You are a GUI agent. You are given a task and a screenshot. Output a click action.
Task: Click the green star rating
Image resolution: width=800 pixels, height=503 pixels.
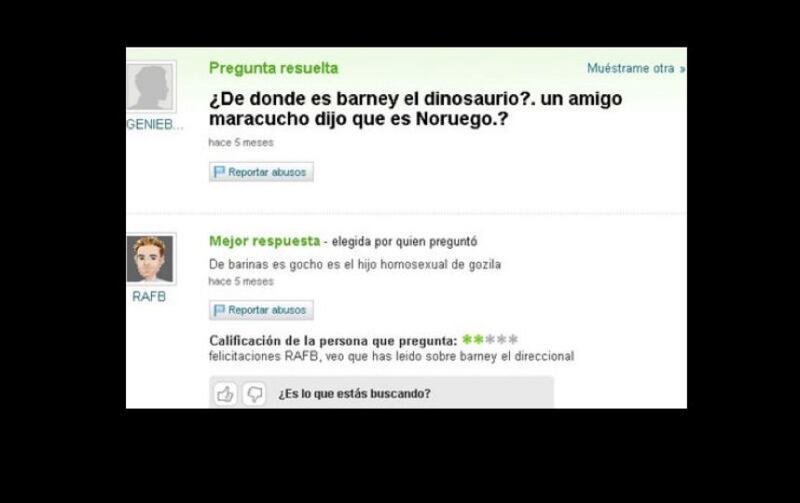[472, 339]
